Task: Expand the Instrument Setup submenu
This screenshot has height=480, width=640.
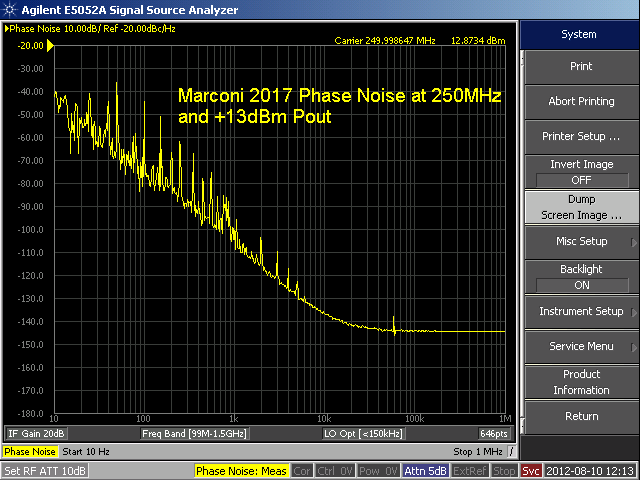Action: point(581,312)
